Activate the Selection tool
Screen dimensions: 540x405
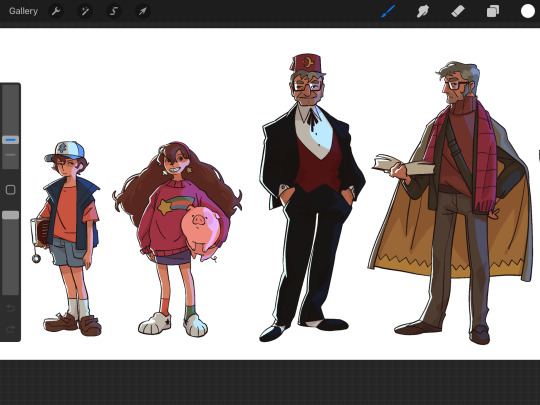pos(114,11)
